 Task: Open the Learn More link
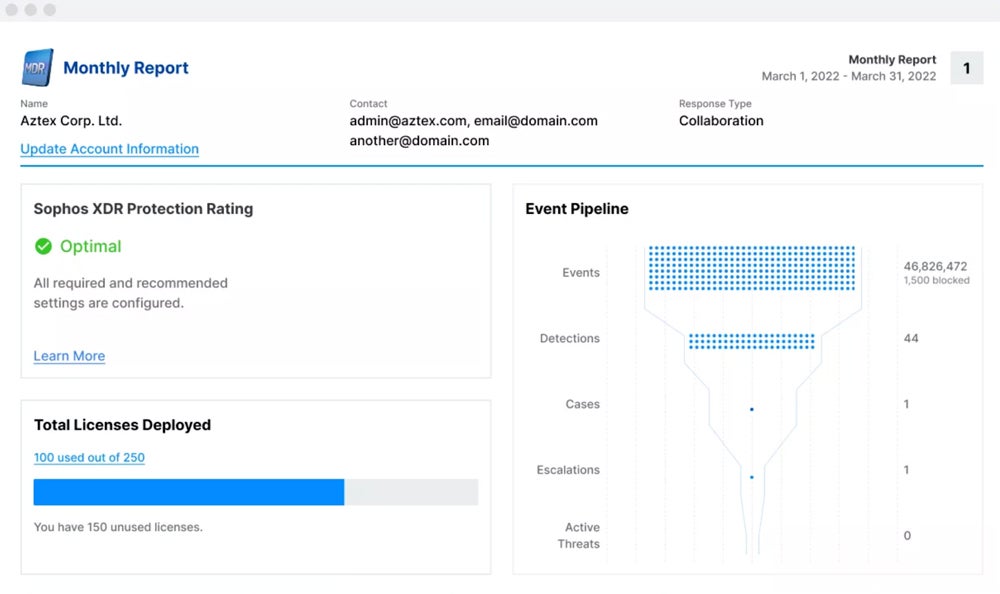[x=68, y=356]
